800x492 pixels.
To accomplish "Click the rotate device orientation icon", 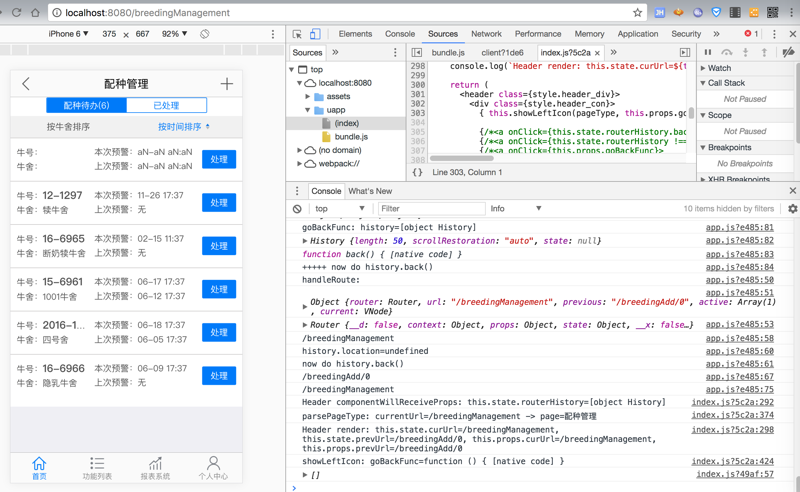I will coord(204,34).
